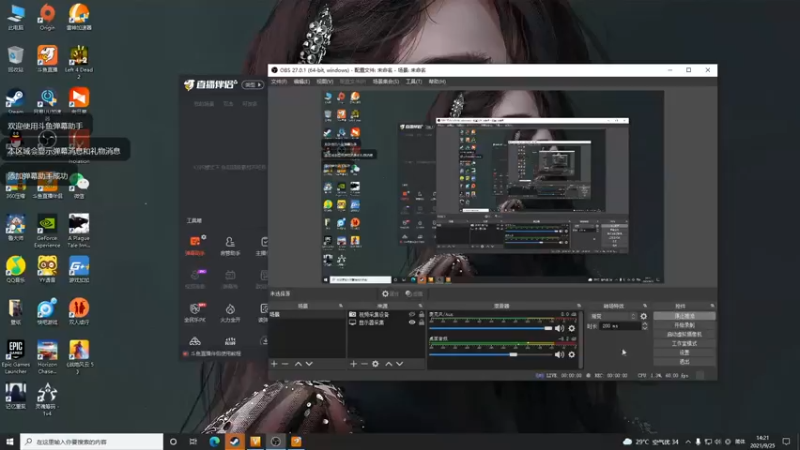800x450 pixels.
Task: Open the 帮助 menu in OBS
Action: coord(437,82)
